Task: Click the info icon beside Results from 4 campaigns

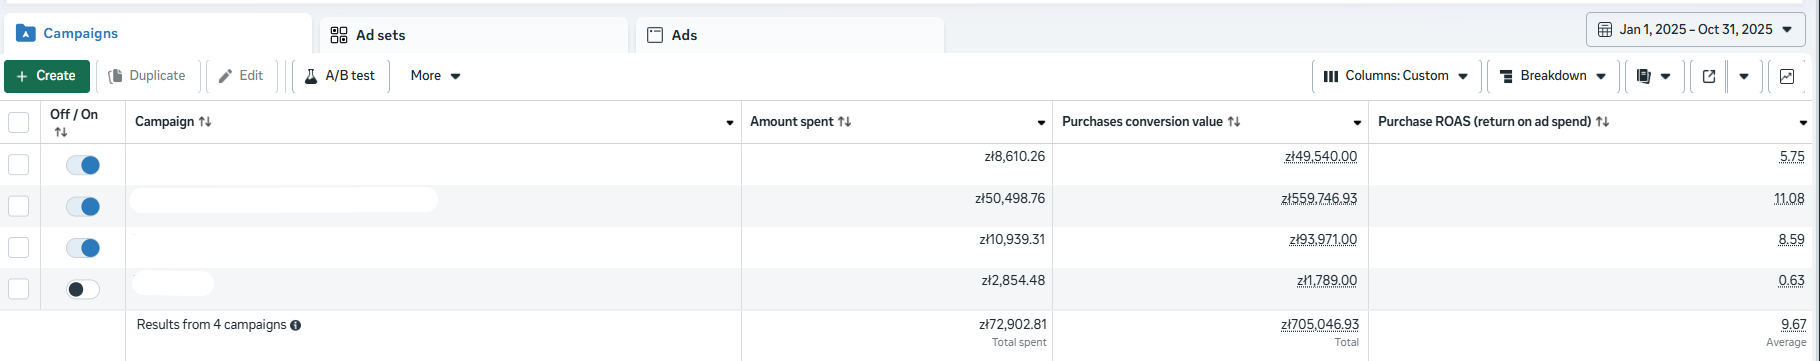Action: point(295,325)
